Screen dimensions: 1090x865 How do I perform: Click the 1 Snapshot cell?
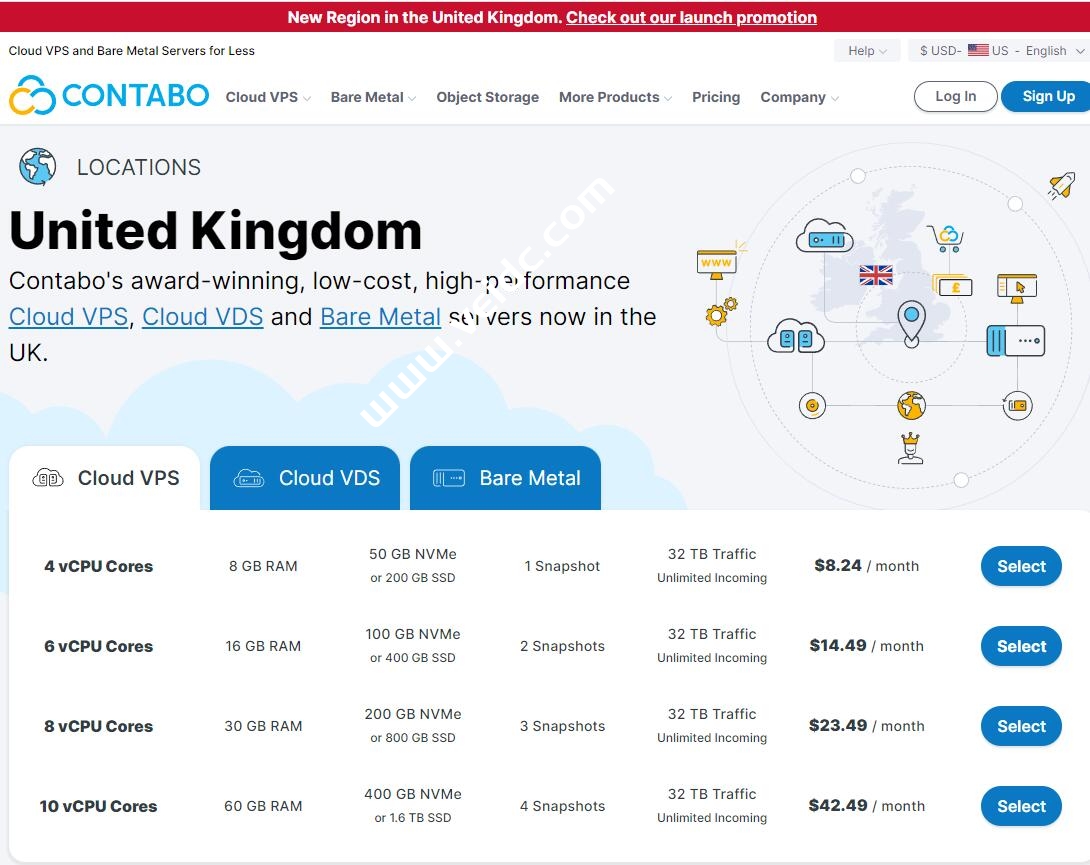[x=562, y=566]
